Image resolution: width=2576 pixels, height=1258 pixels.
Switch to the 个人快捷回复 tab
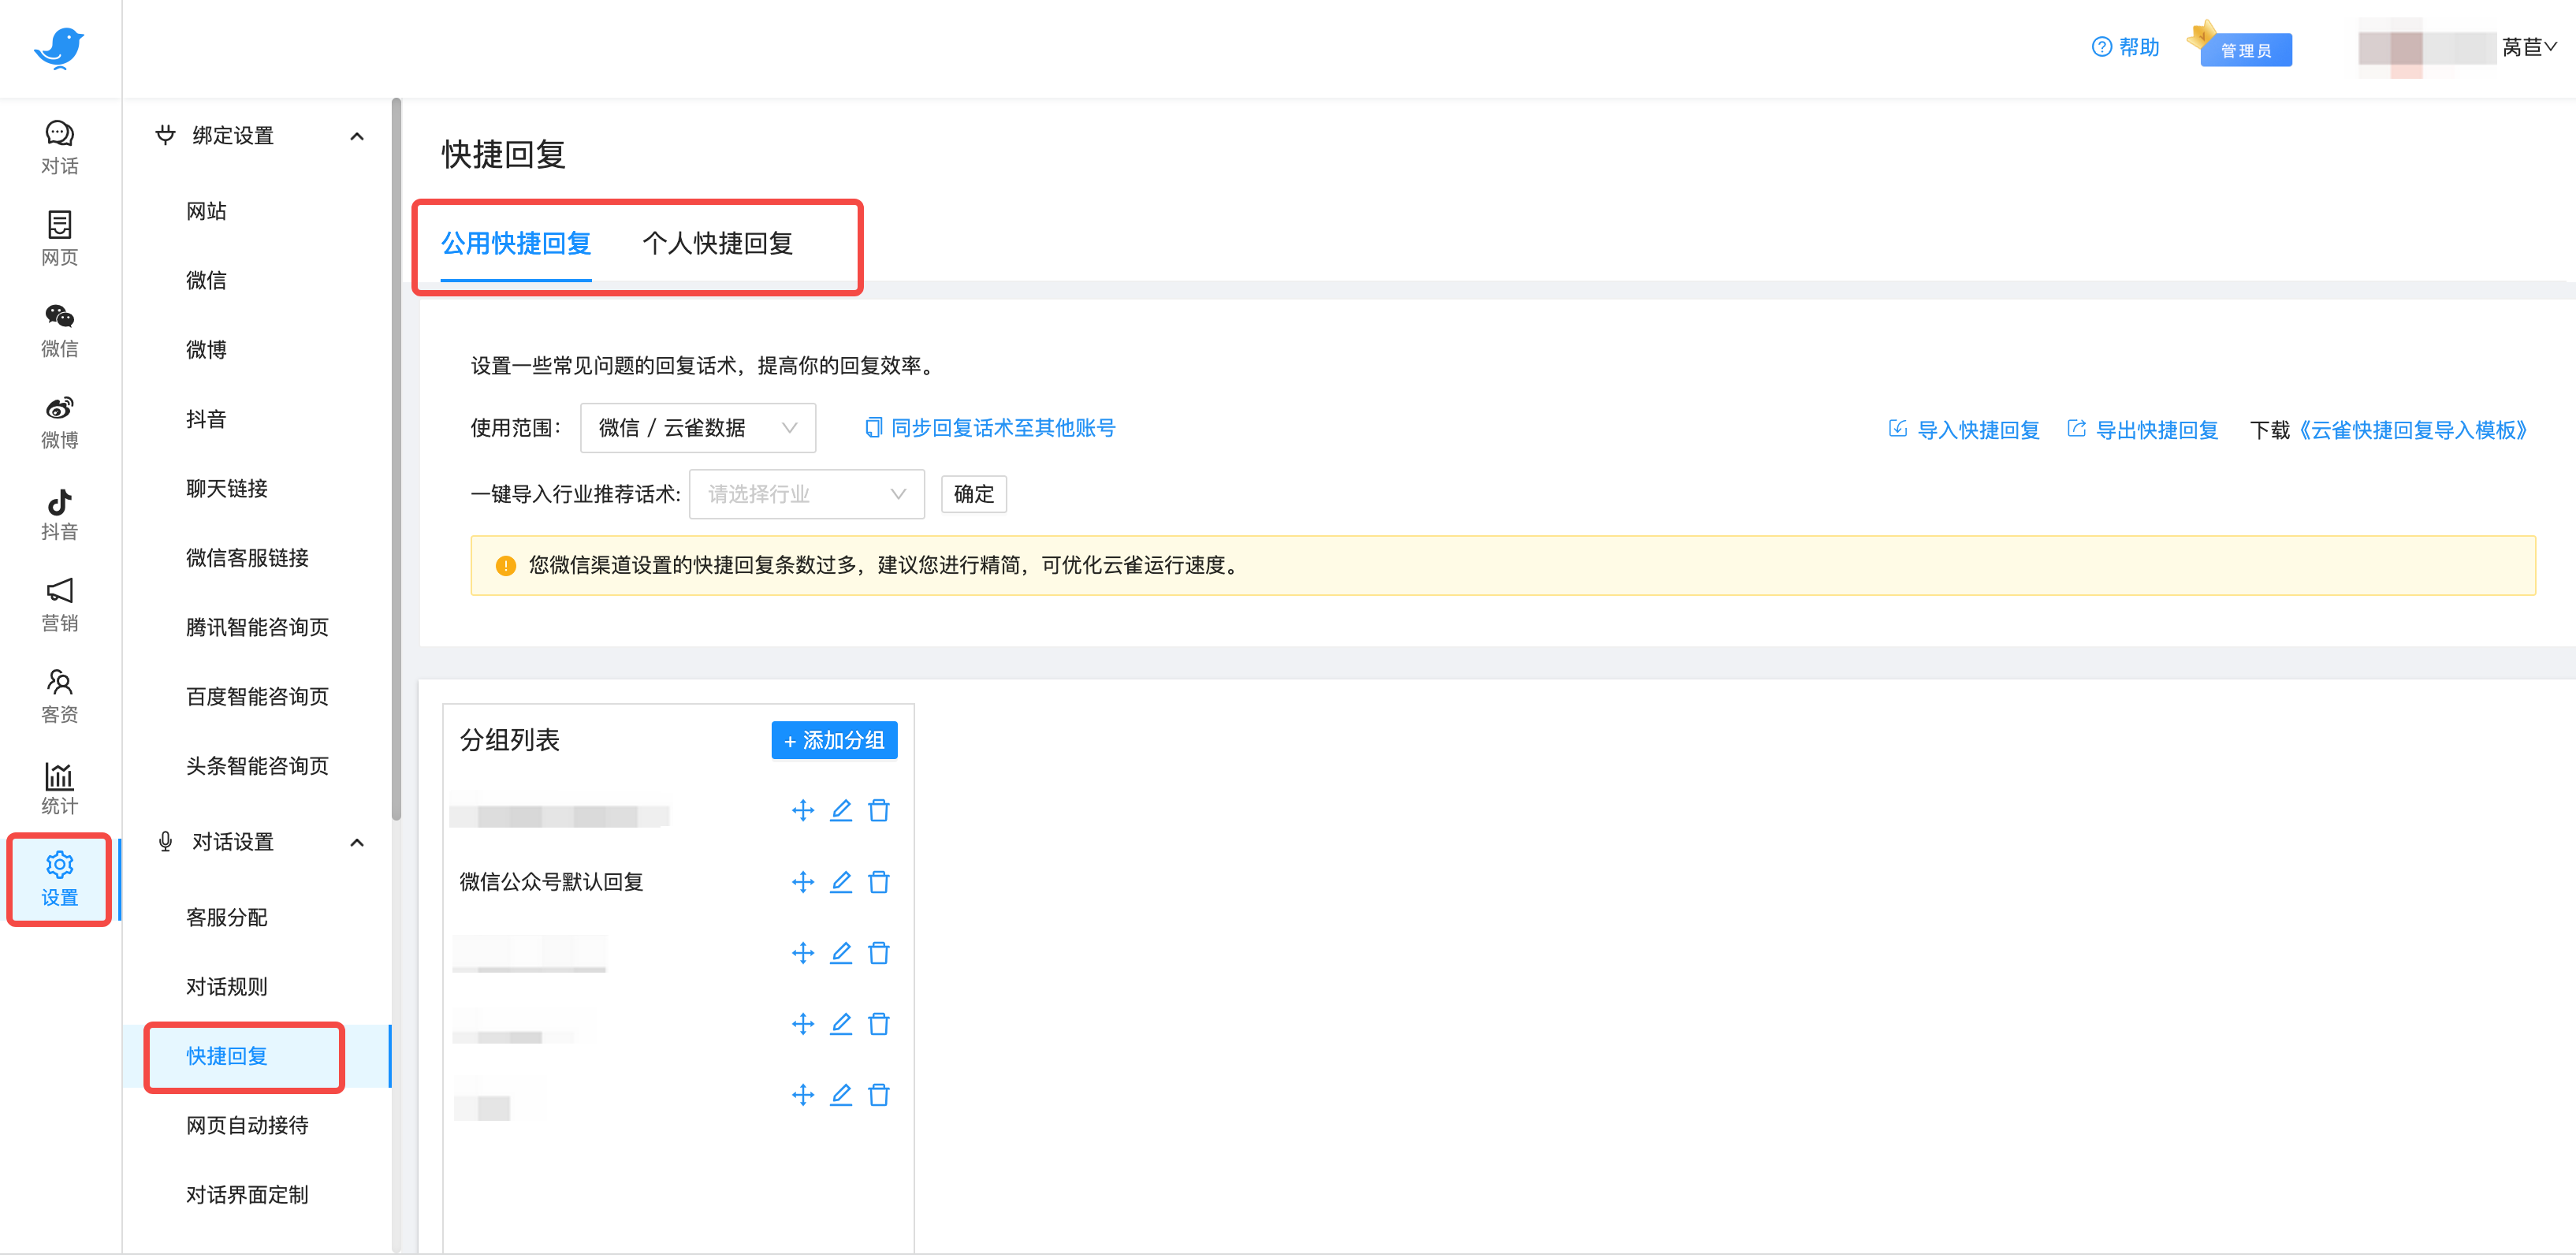(x=718, y=243)
